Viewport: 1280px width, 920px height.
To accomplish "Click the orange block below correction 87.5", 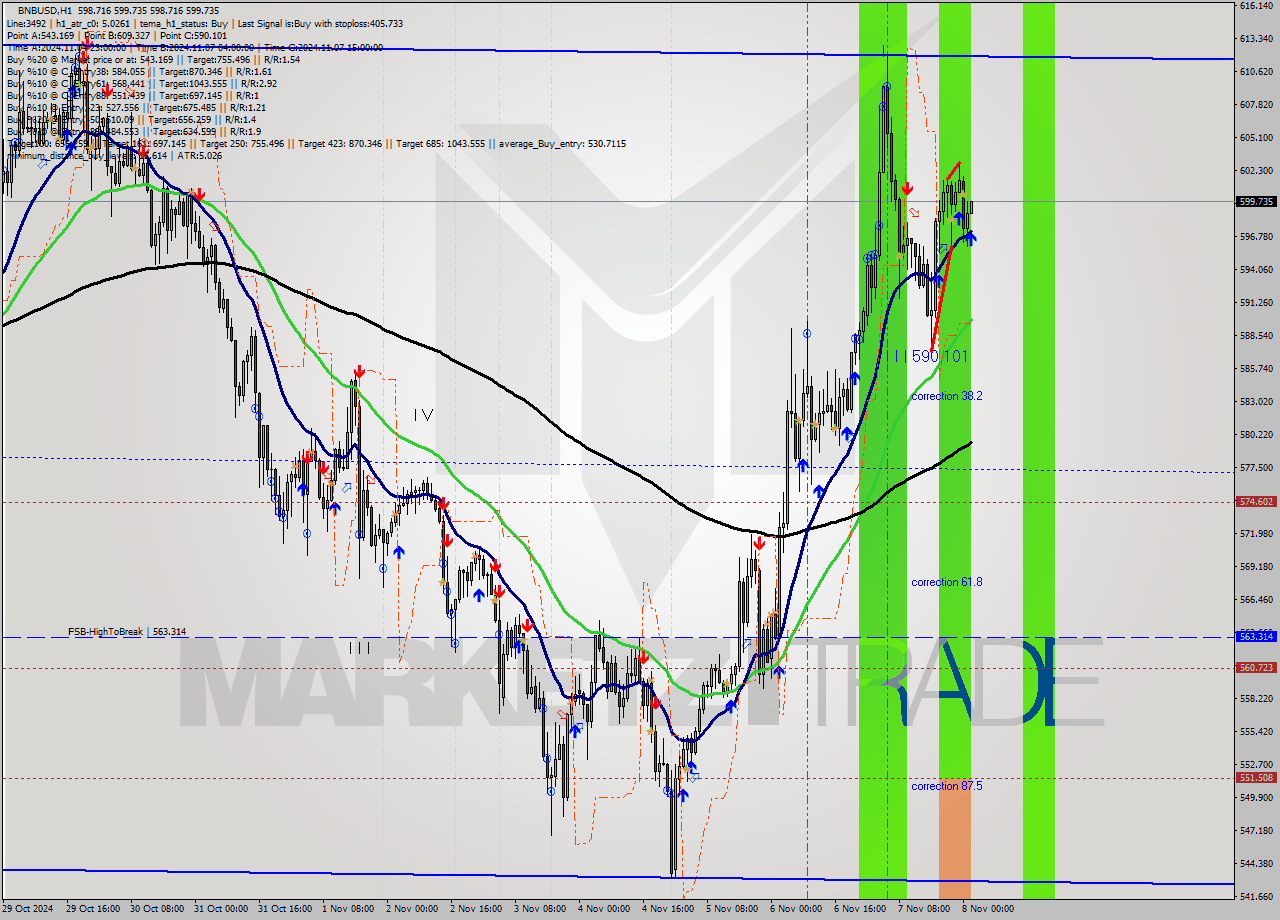I will [x=955, y=838].
